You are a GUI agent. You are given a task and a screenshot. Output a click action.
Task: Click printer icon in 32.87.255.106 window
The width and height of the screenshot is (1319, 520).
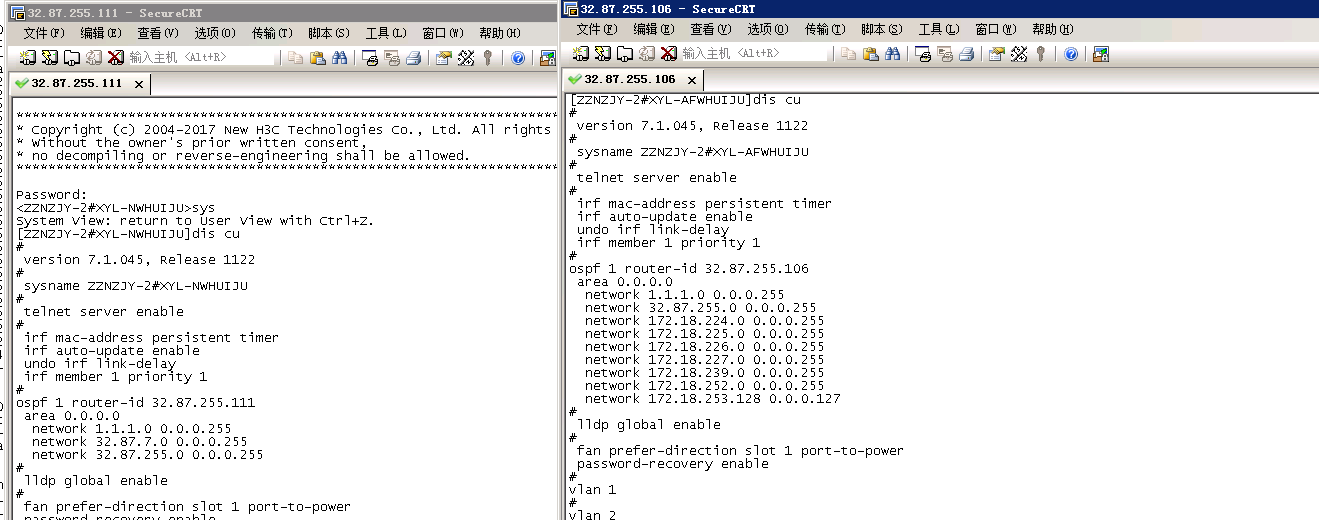(x=966, y=54)
